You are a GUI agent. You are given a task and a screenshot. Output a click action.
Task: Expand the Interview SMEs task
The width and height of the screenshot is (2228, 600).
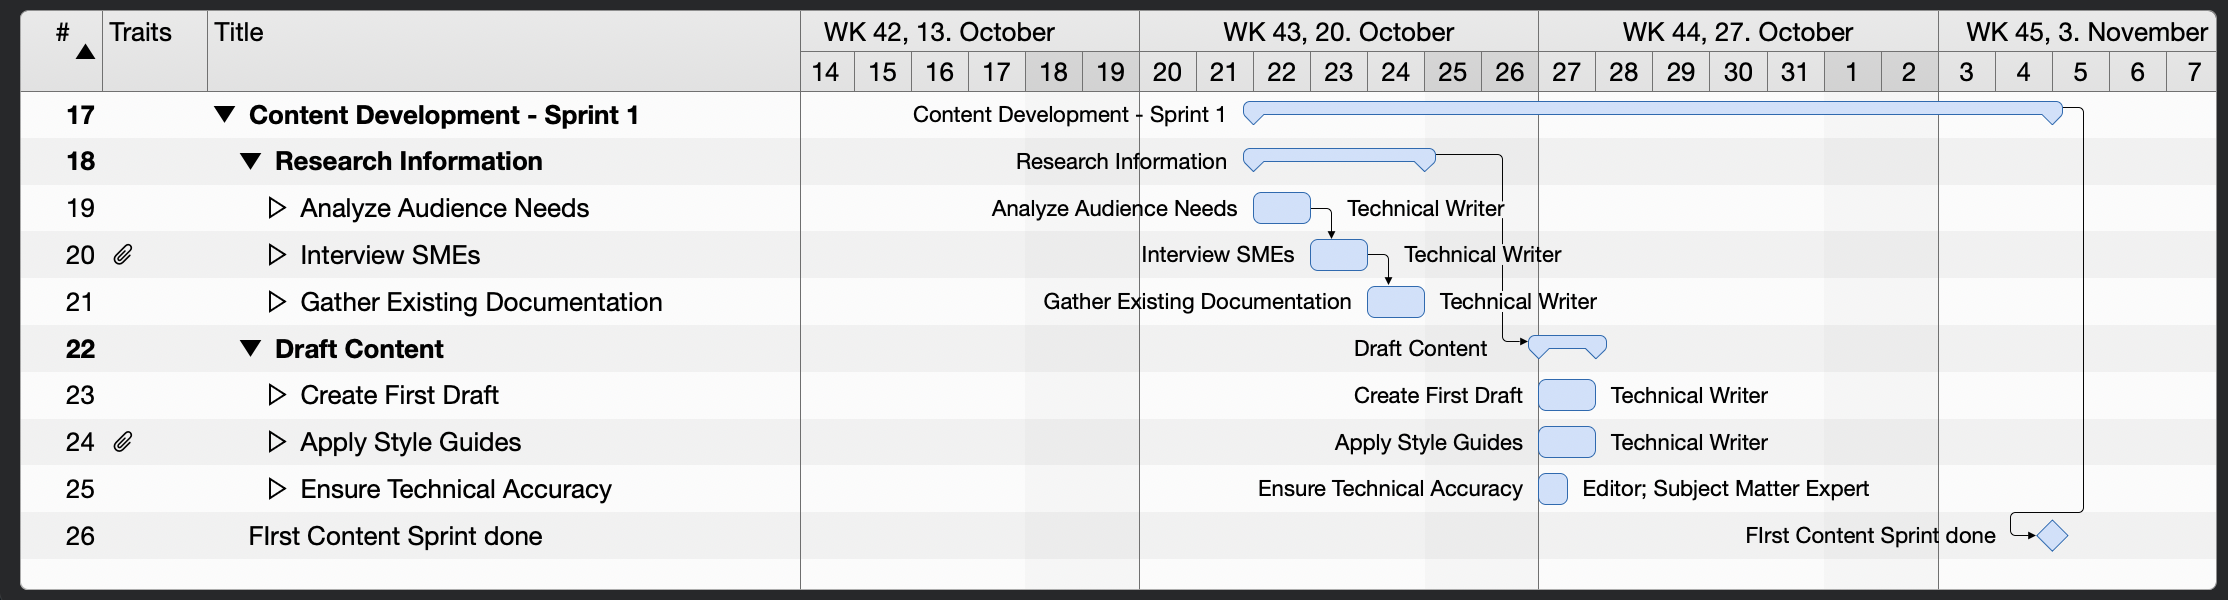point(277,255)
